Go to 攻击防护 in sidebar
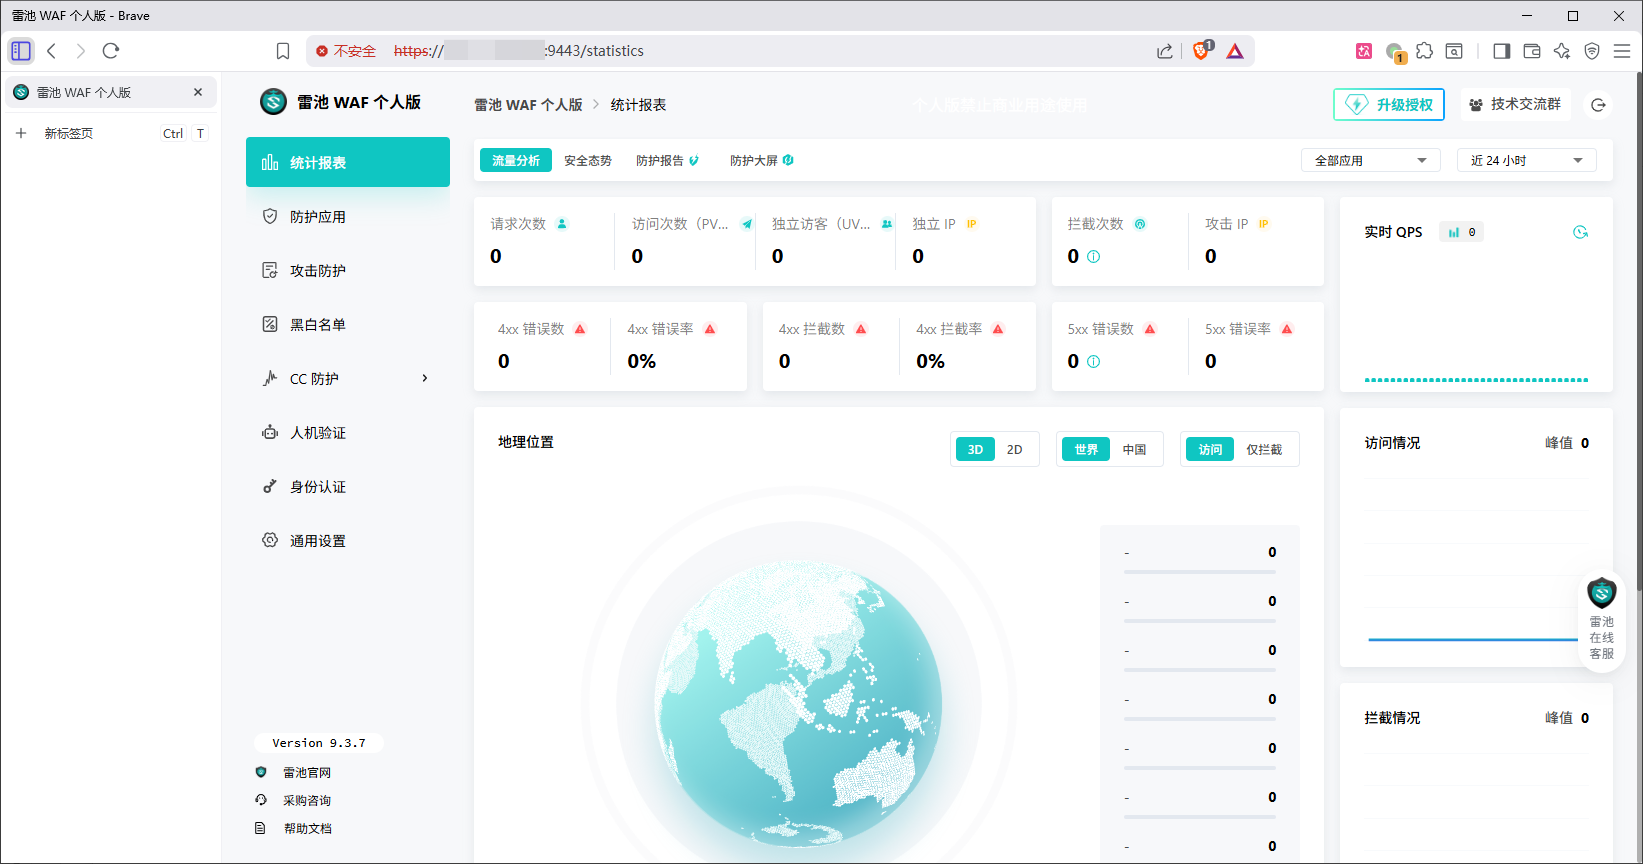1643x864 pixels. [347, 270]
